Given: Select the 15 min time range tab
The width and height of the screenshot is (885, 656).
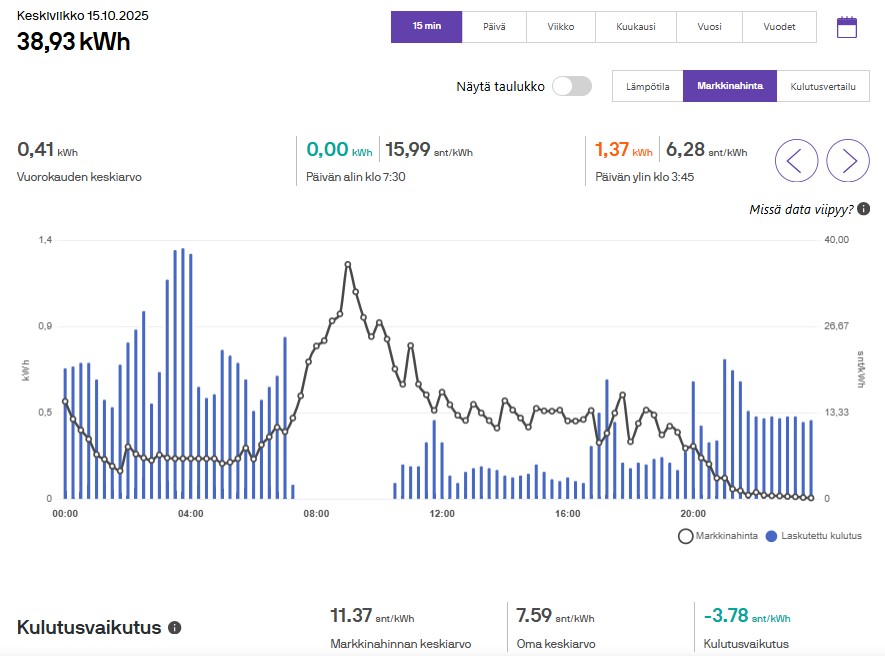Looking at the screenshot, I should pyautogui.click(x=427, y=27).
